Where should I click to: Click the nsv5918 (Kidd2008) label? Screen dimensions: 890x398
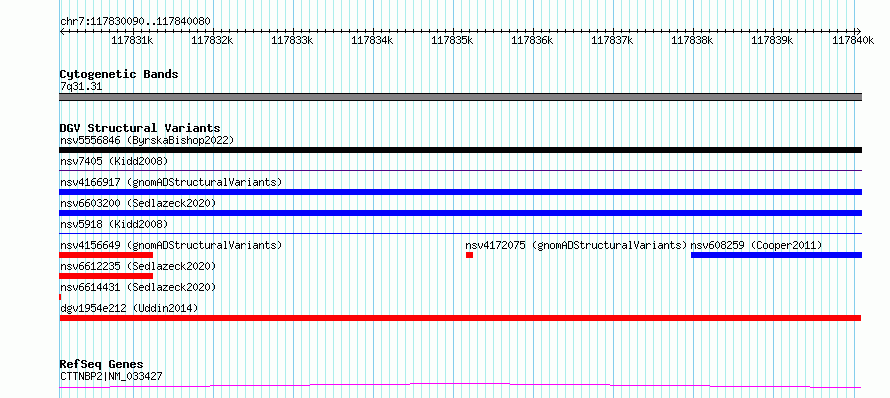114,224
